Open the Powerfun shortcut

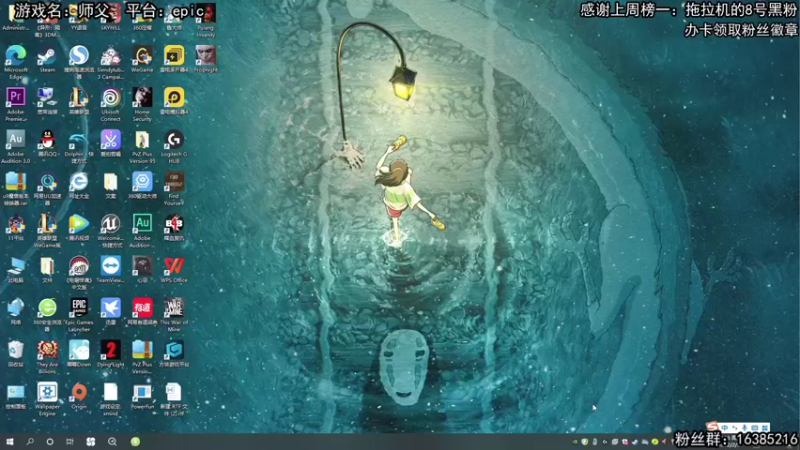click(x=142, y=392)
